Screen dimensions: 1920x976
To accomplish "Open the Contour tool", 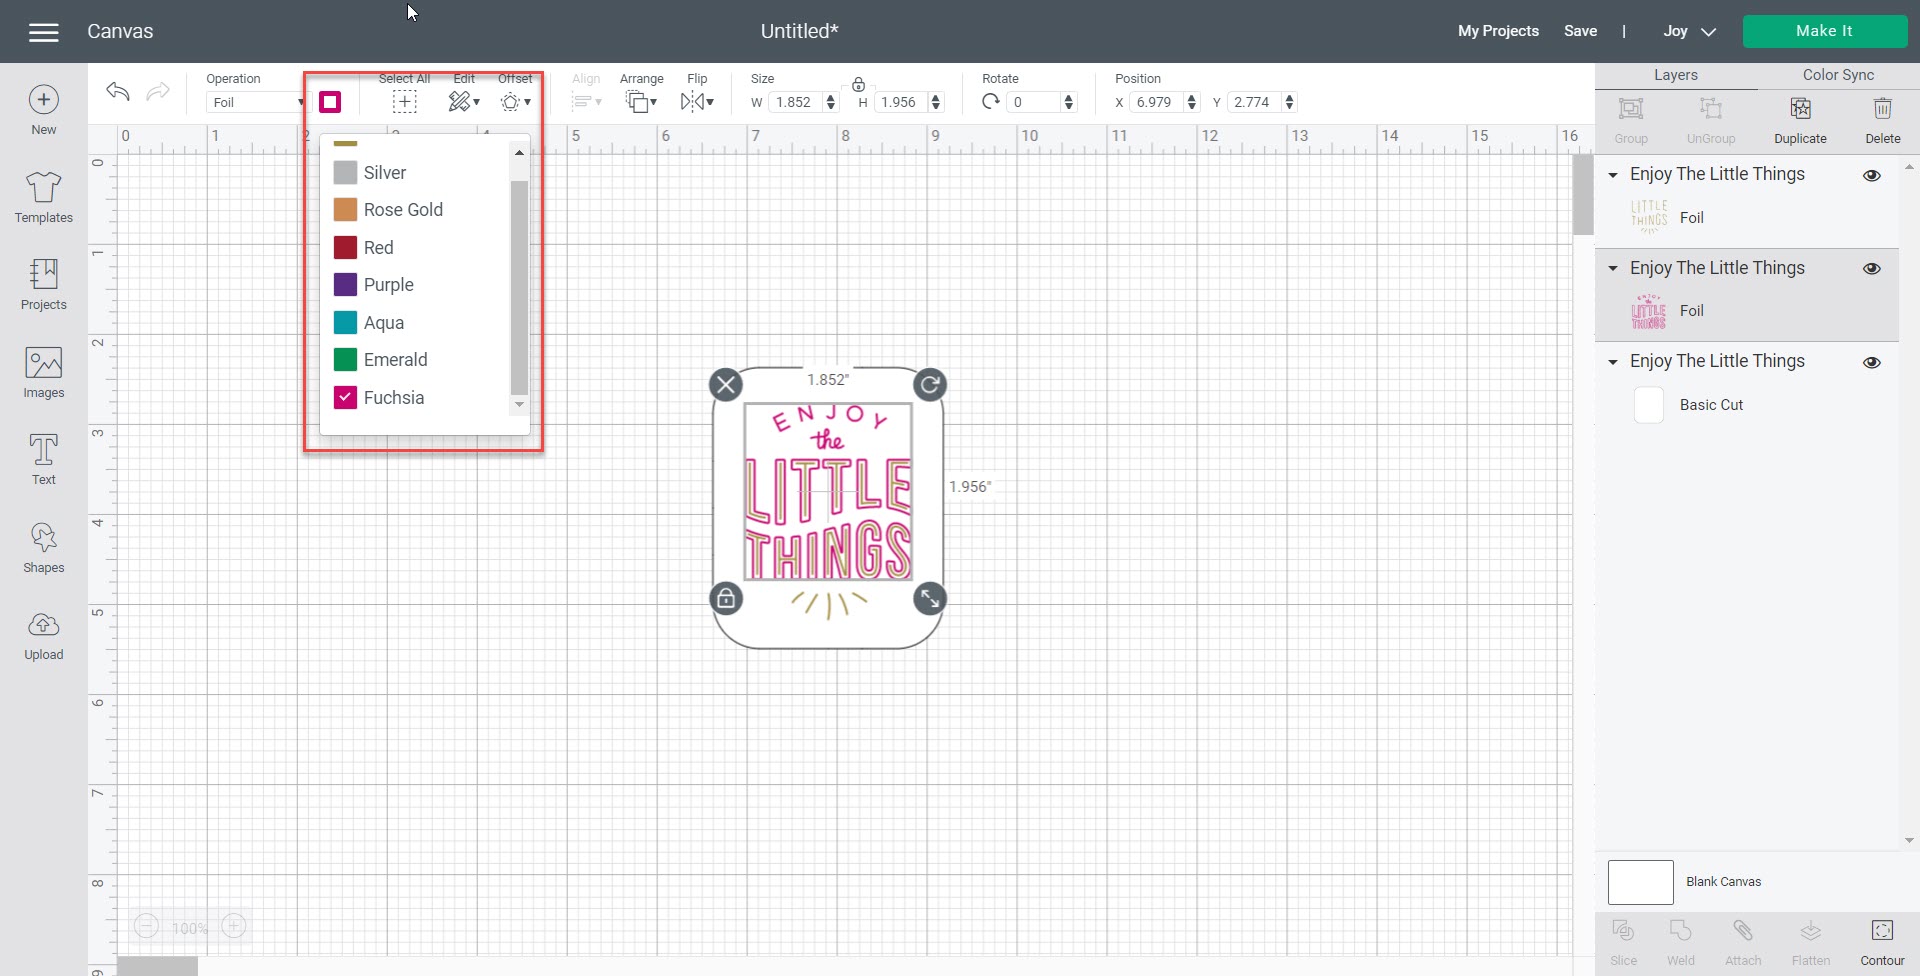I will click(x=1881, y=932).
